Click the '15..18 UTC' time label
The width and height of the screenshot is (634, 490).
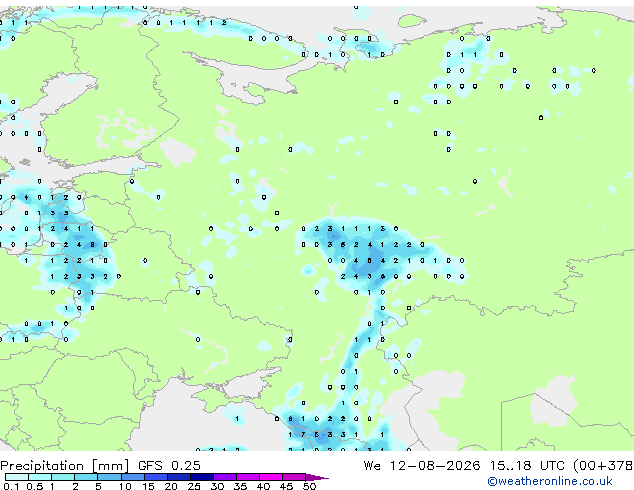point(527,466)
